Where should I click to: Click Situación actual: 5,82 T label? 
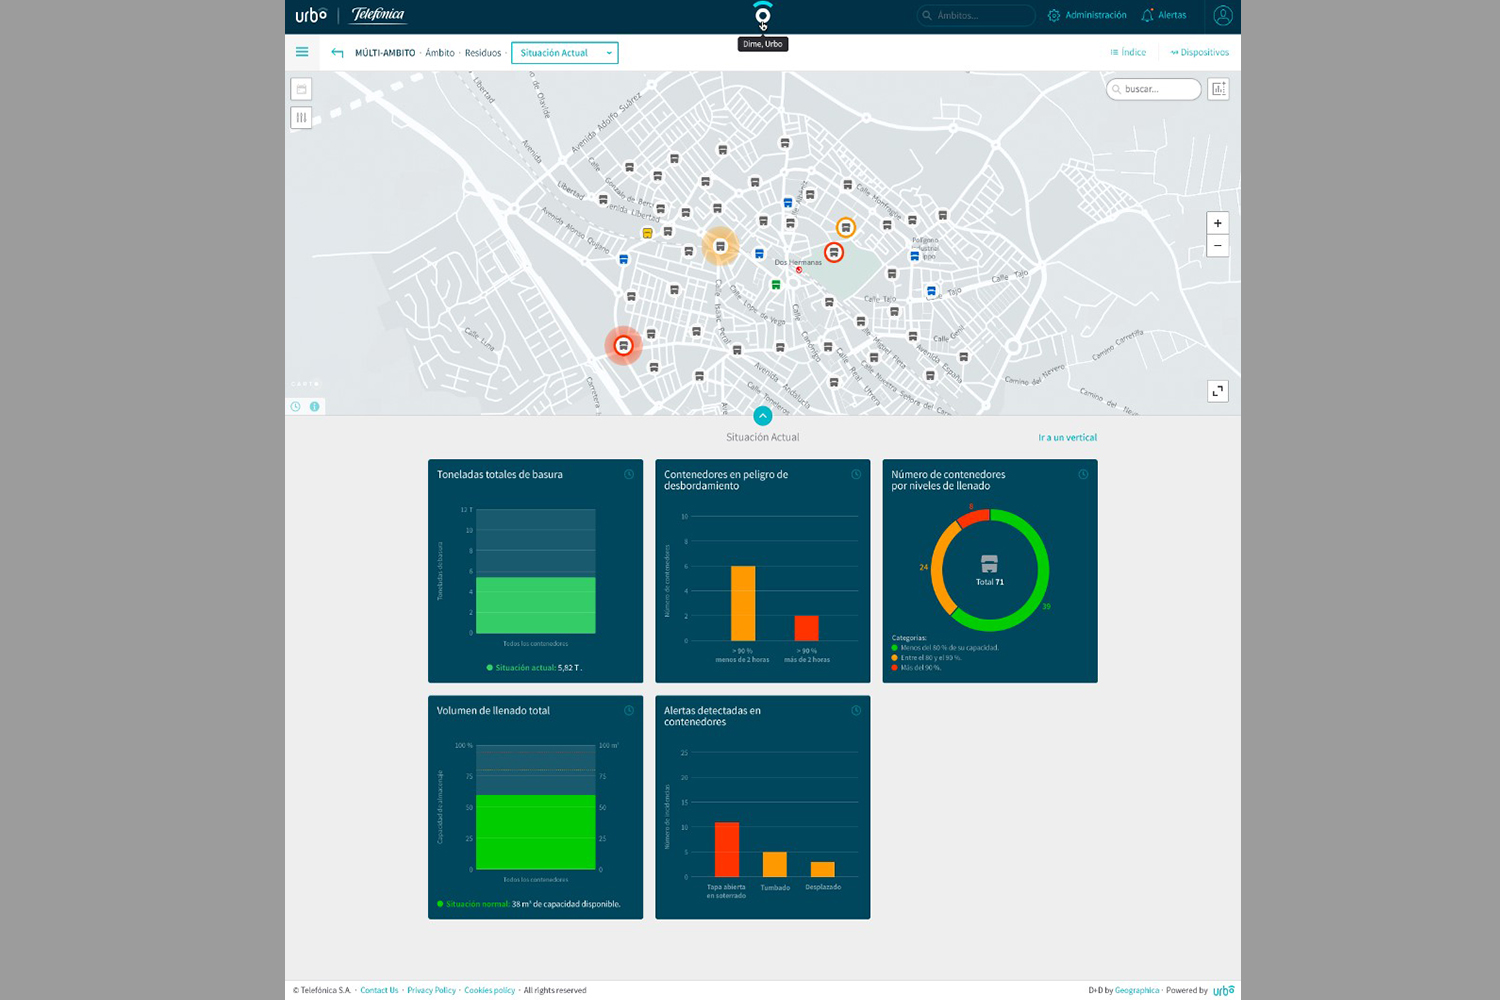point(534,667)
